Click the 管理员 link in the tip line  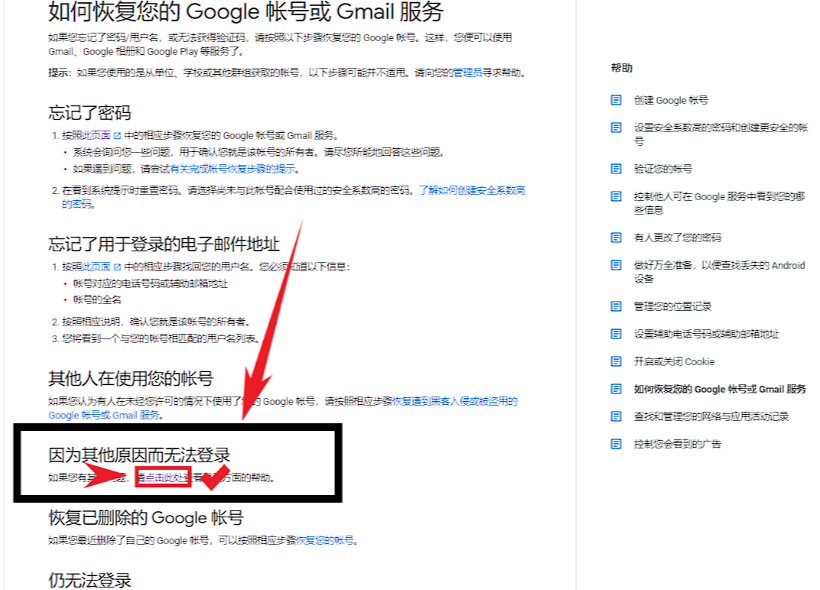(x=468, y=72)
